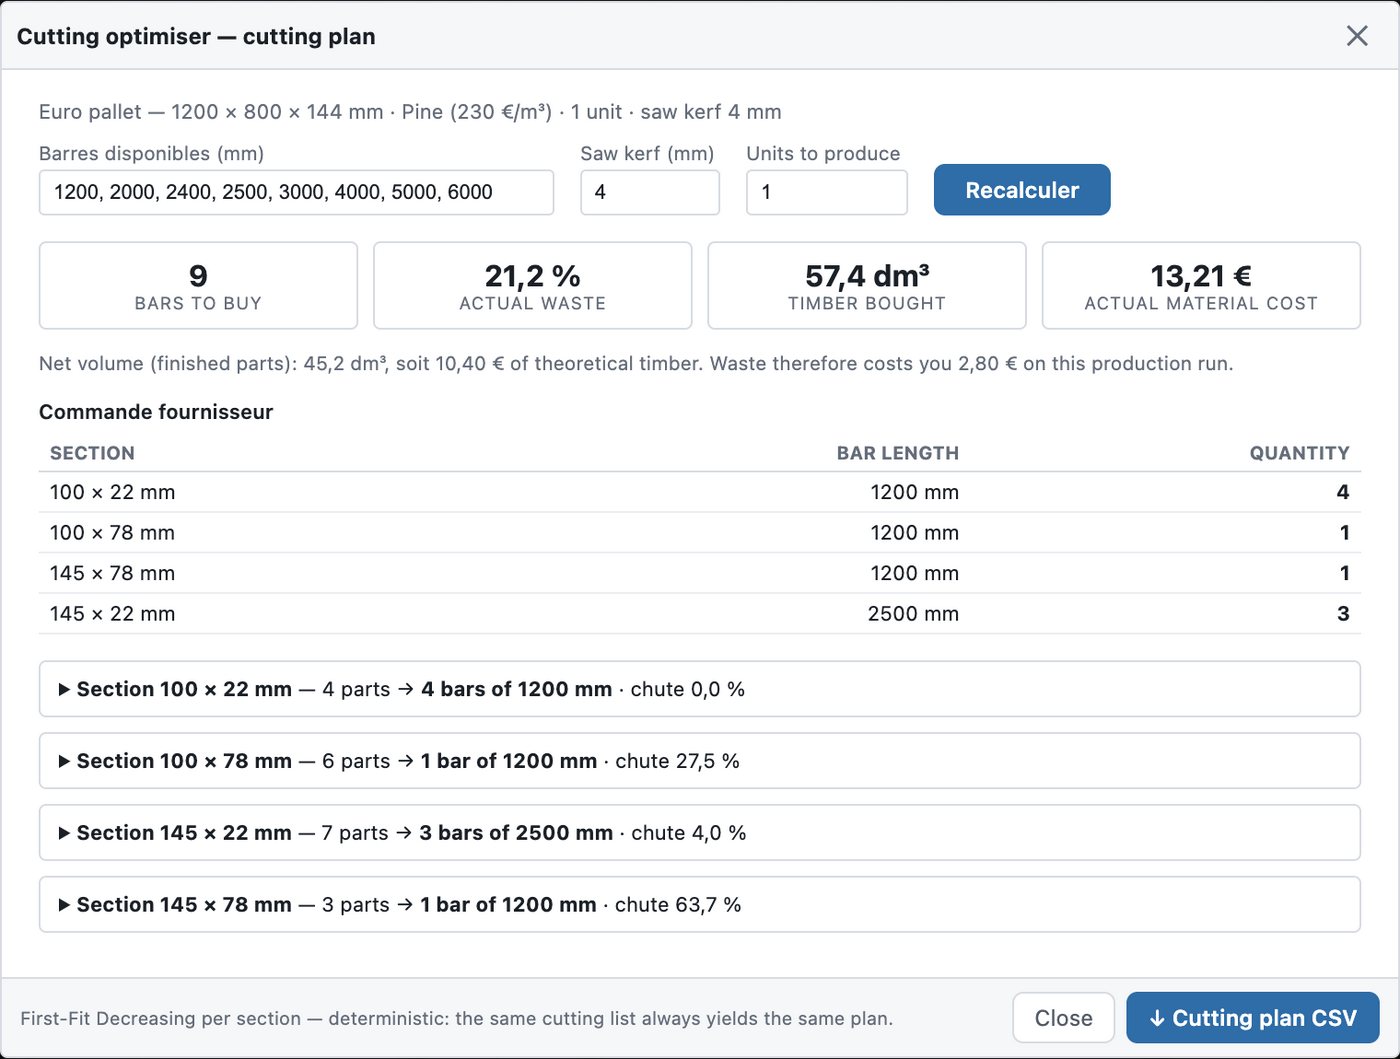The width and height of the screenshot is (1400, 1059).
Task: Click quantity 3 in 145 × 22 row
Action: point(1343,614)
